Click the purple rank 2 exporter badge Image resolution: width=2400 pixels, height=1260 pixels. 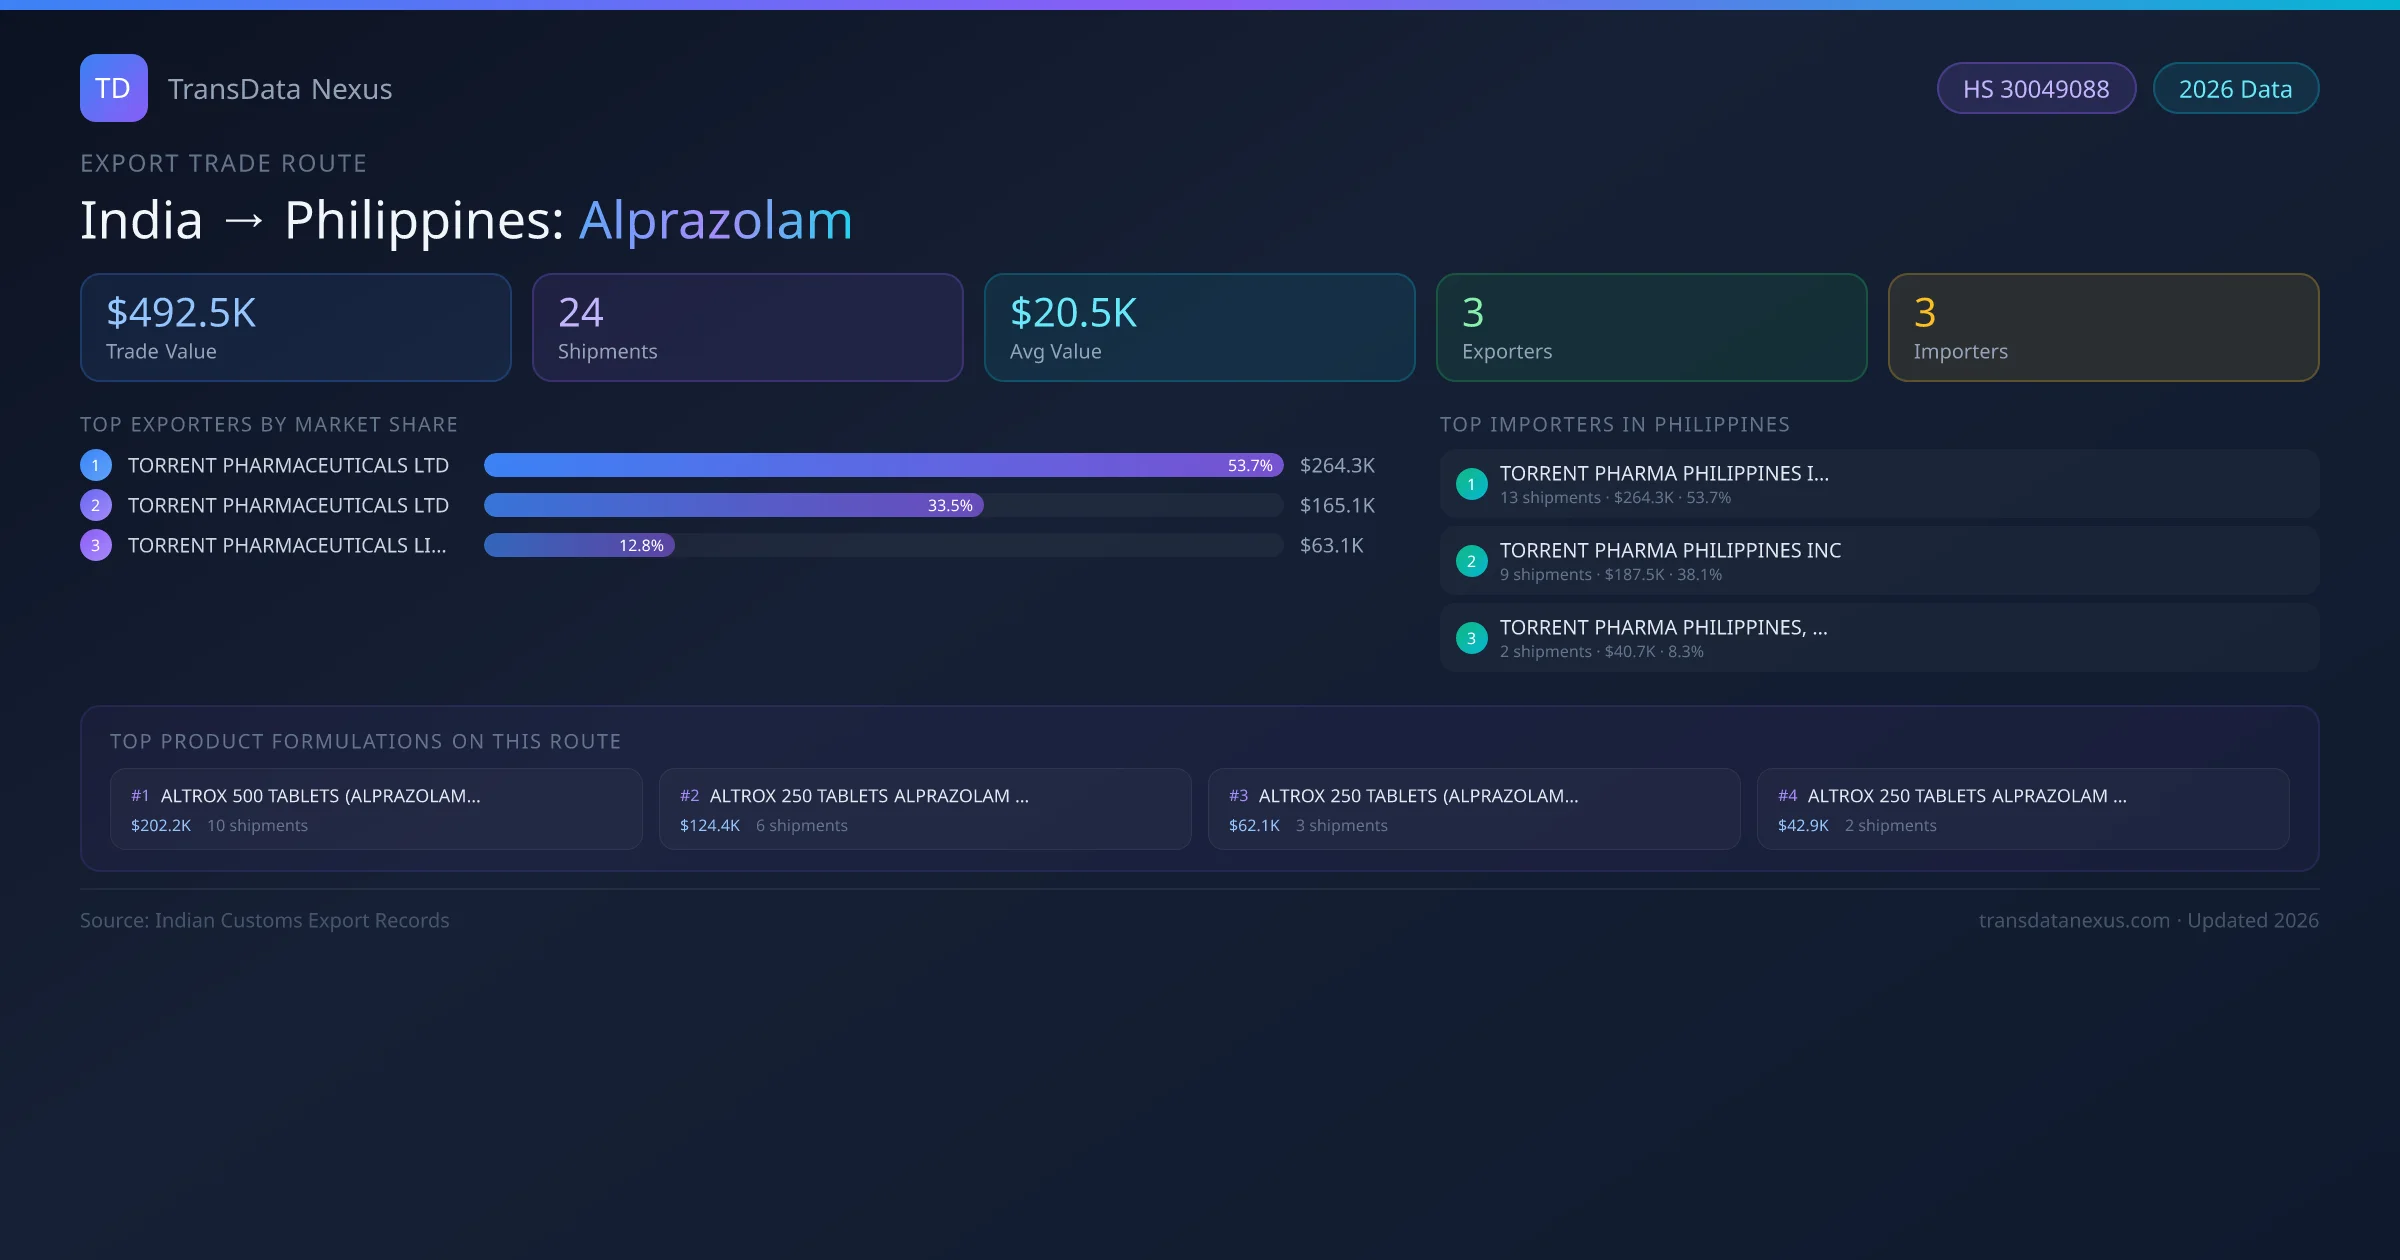click(x=96, y=505)
